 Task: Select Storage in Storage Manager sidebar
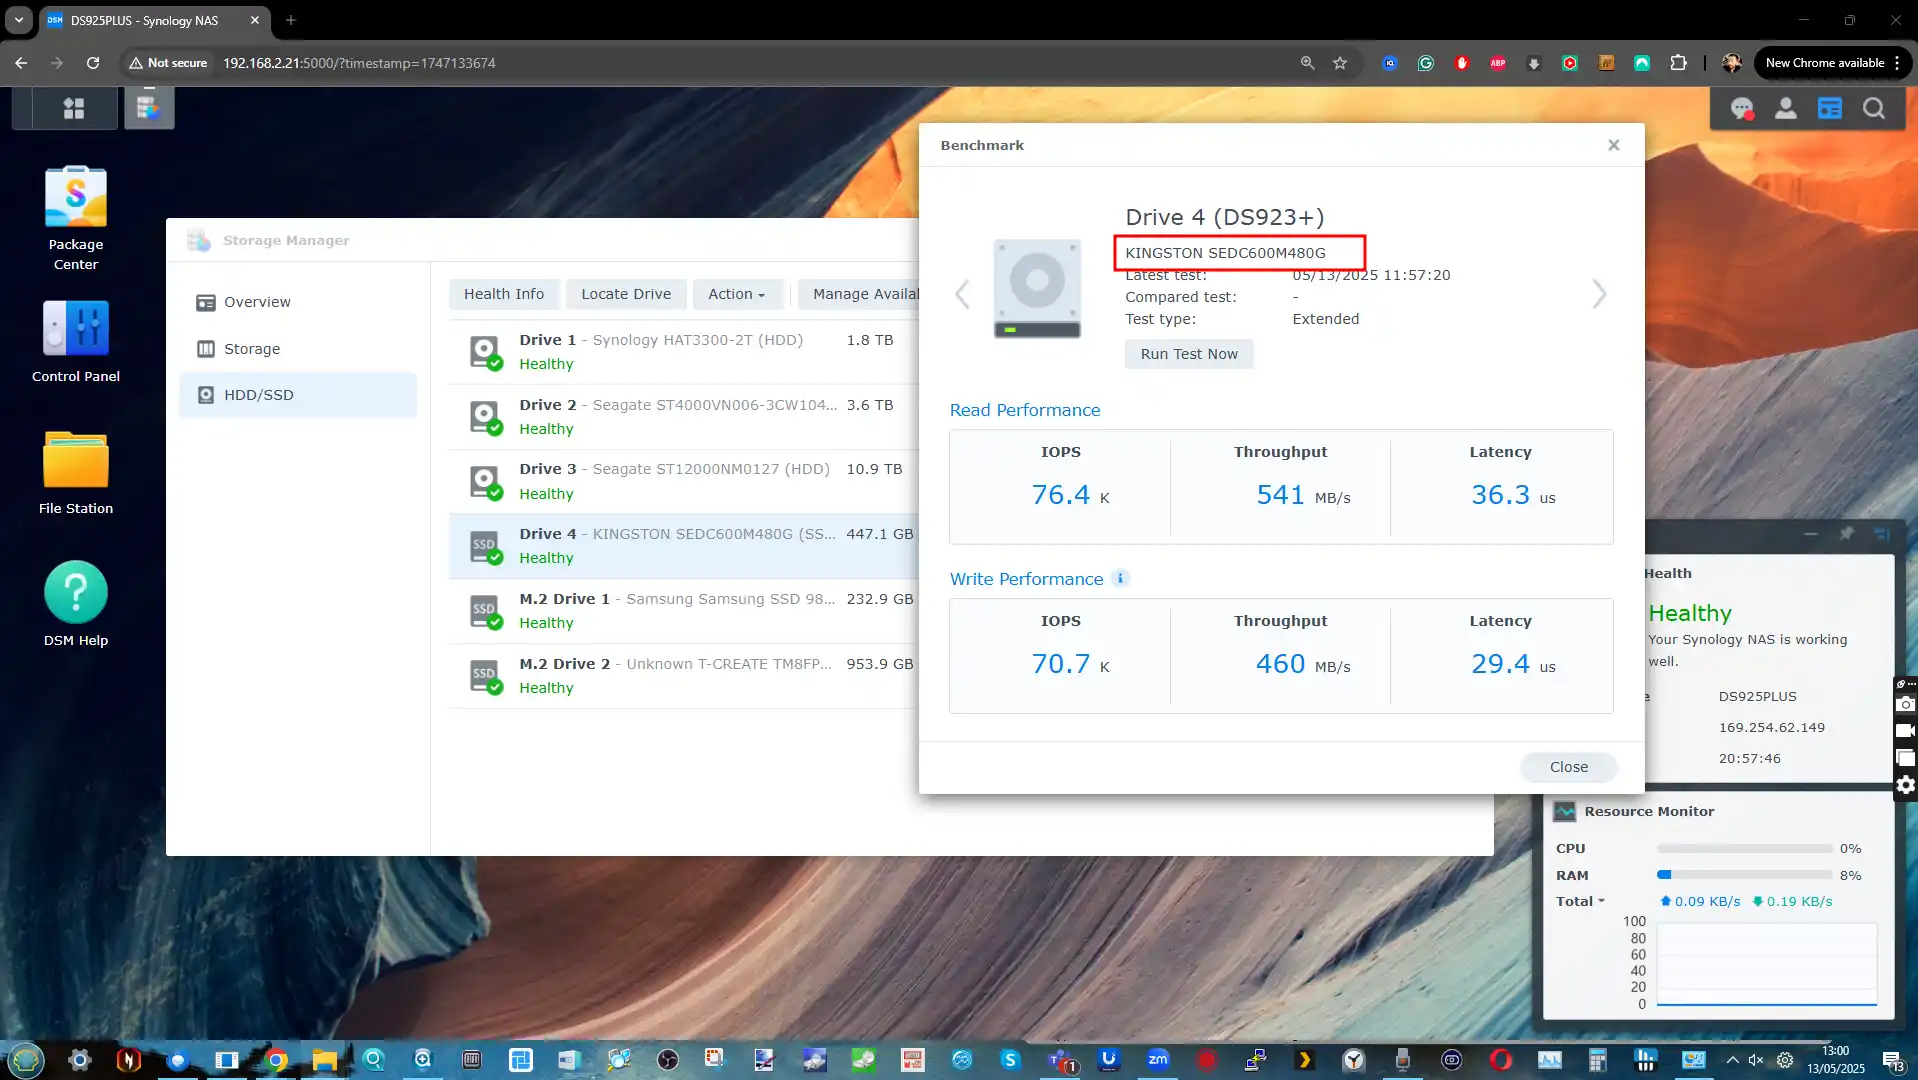click(x=298, y=349)
